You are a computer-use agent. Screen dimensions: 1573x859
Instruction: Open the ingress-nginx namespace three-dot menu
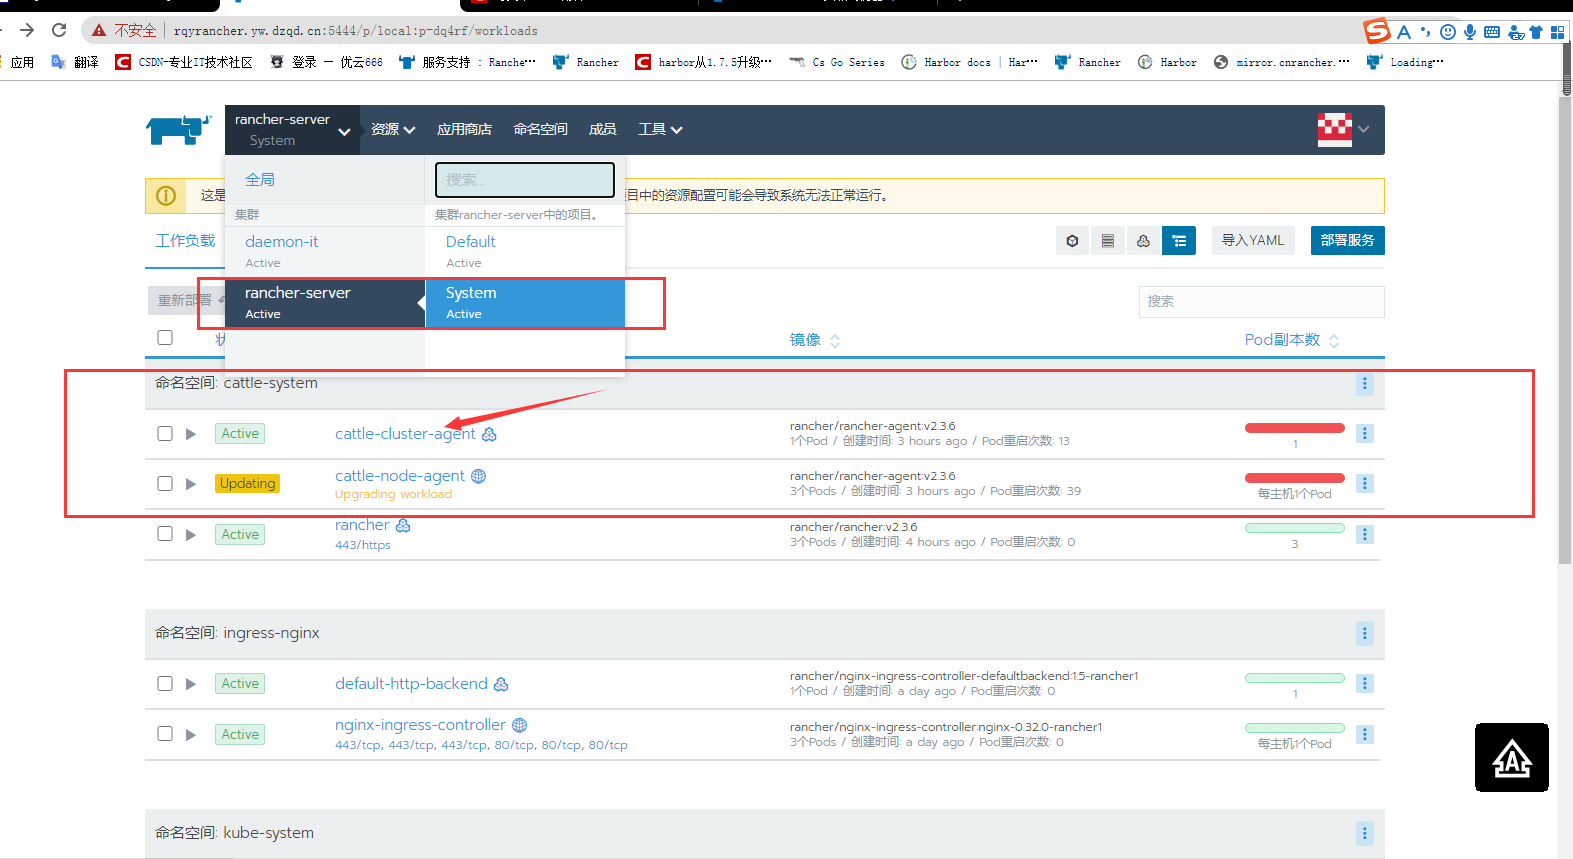click(1365, 634)
